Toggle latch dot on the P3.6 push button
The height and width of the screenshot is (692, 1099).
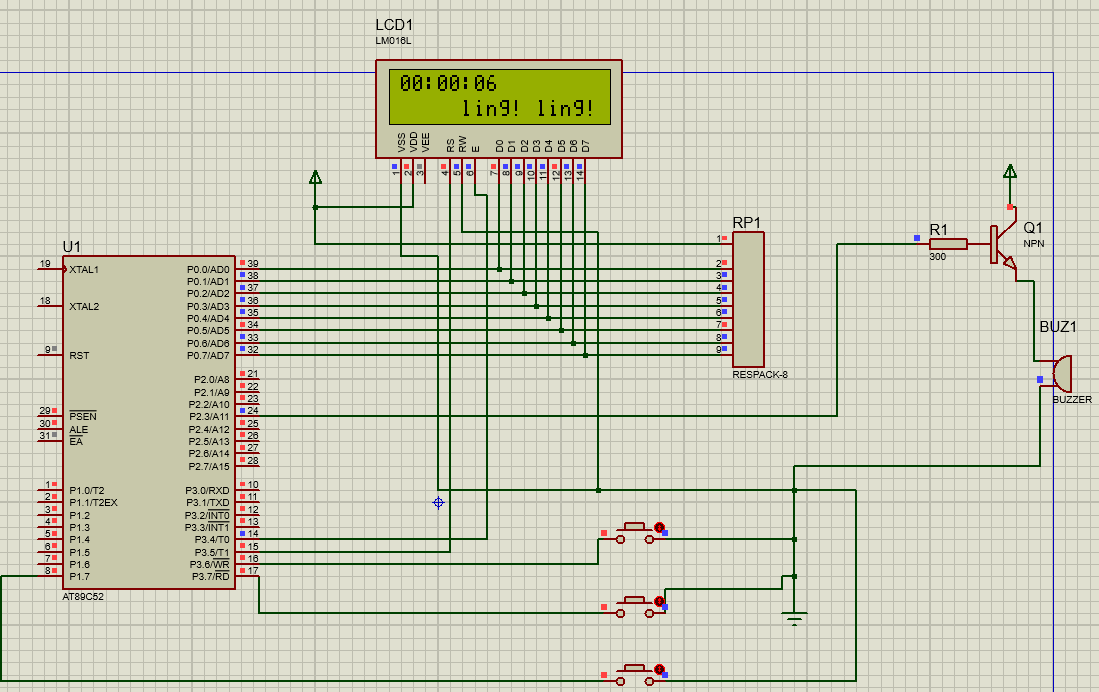[x=659, y=527]
